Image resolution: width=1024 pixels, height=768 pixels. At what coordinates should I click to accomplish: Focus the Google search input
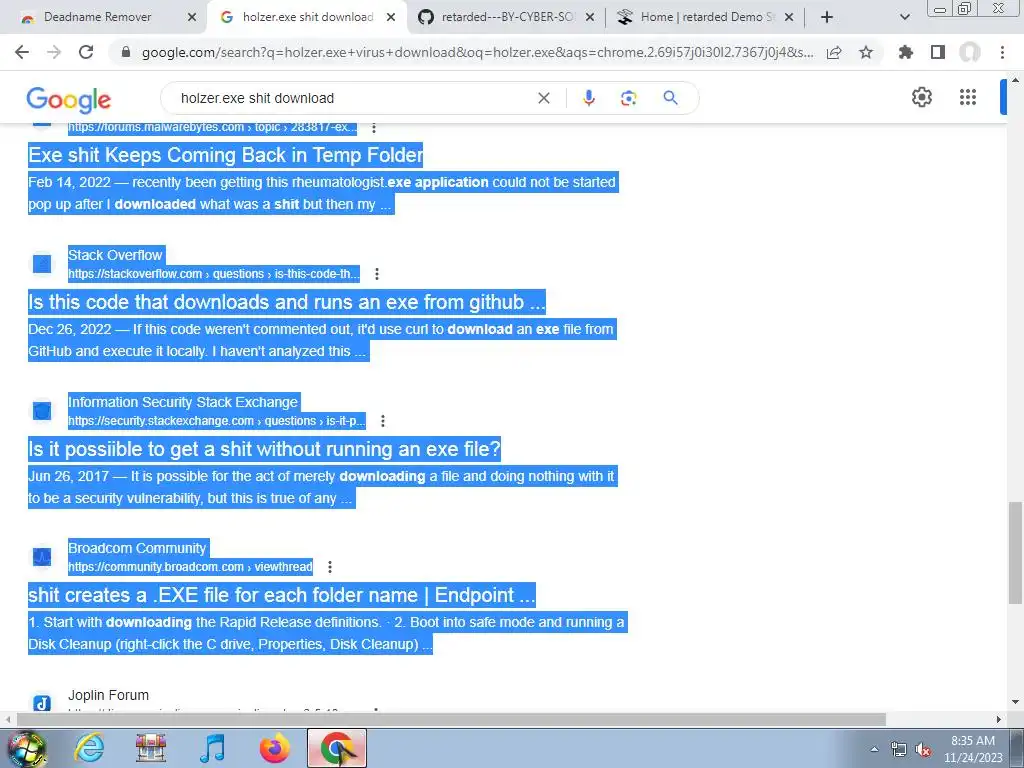[x=353, y=98]
